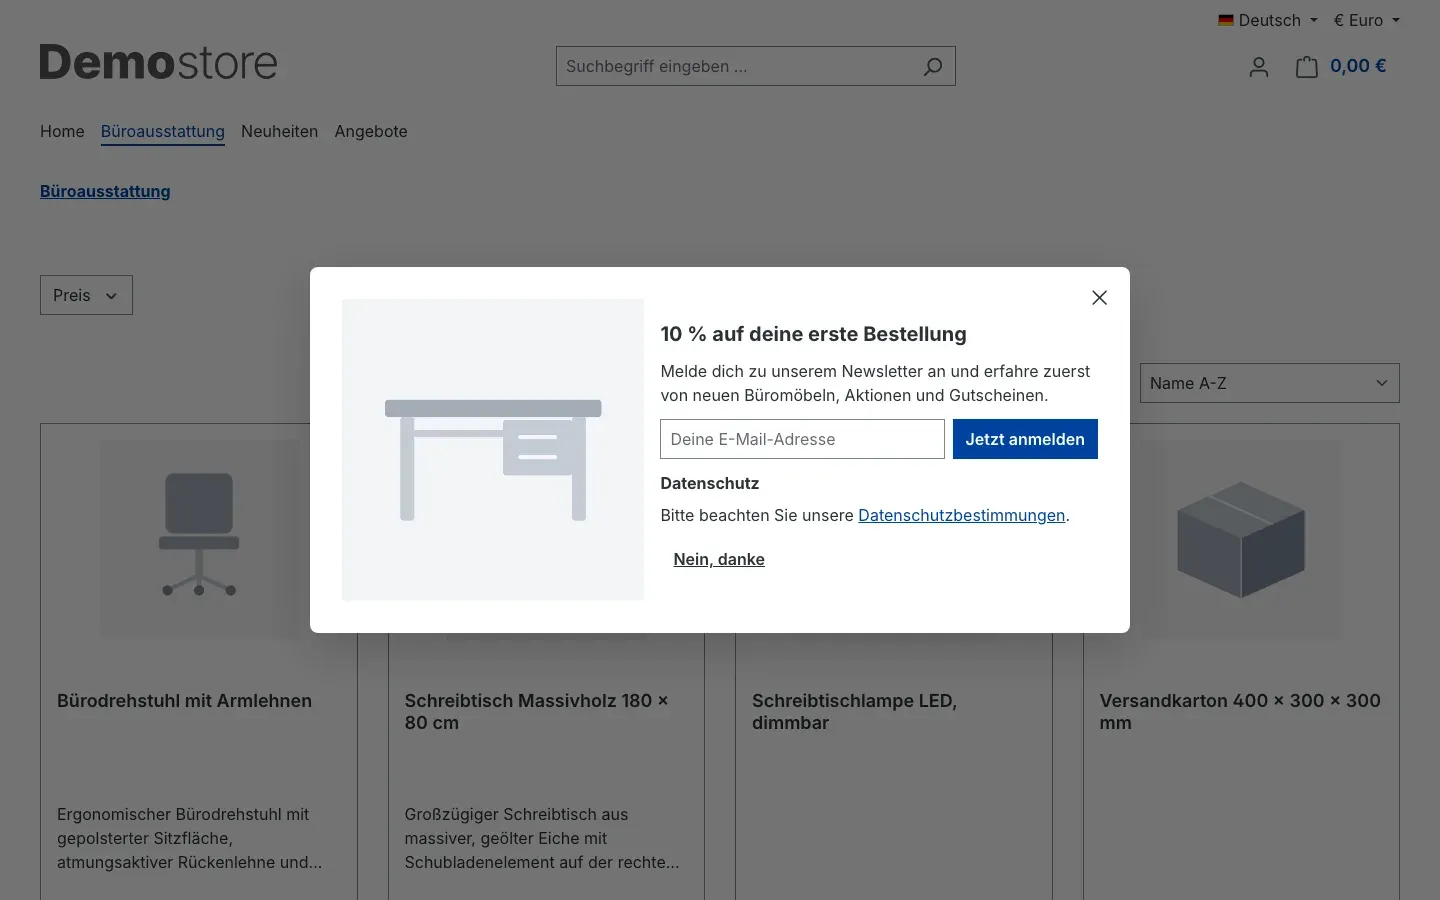Viewport: 1440px width, 900px height.
Task: Click the German flag icon
Action: [x=1226, y=20]
